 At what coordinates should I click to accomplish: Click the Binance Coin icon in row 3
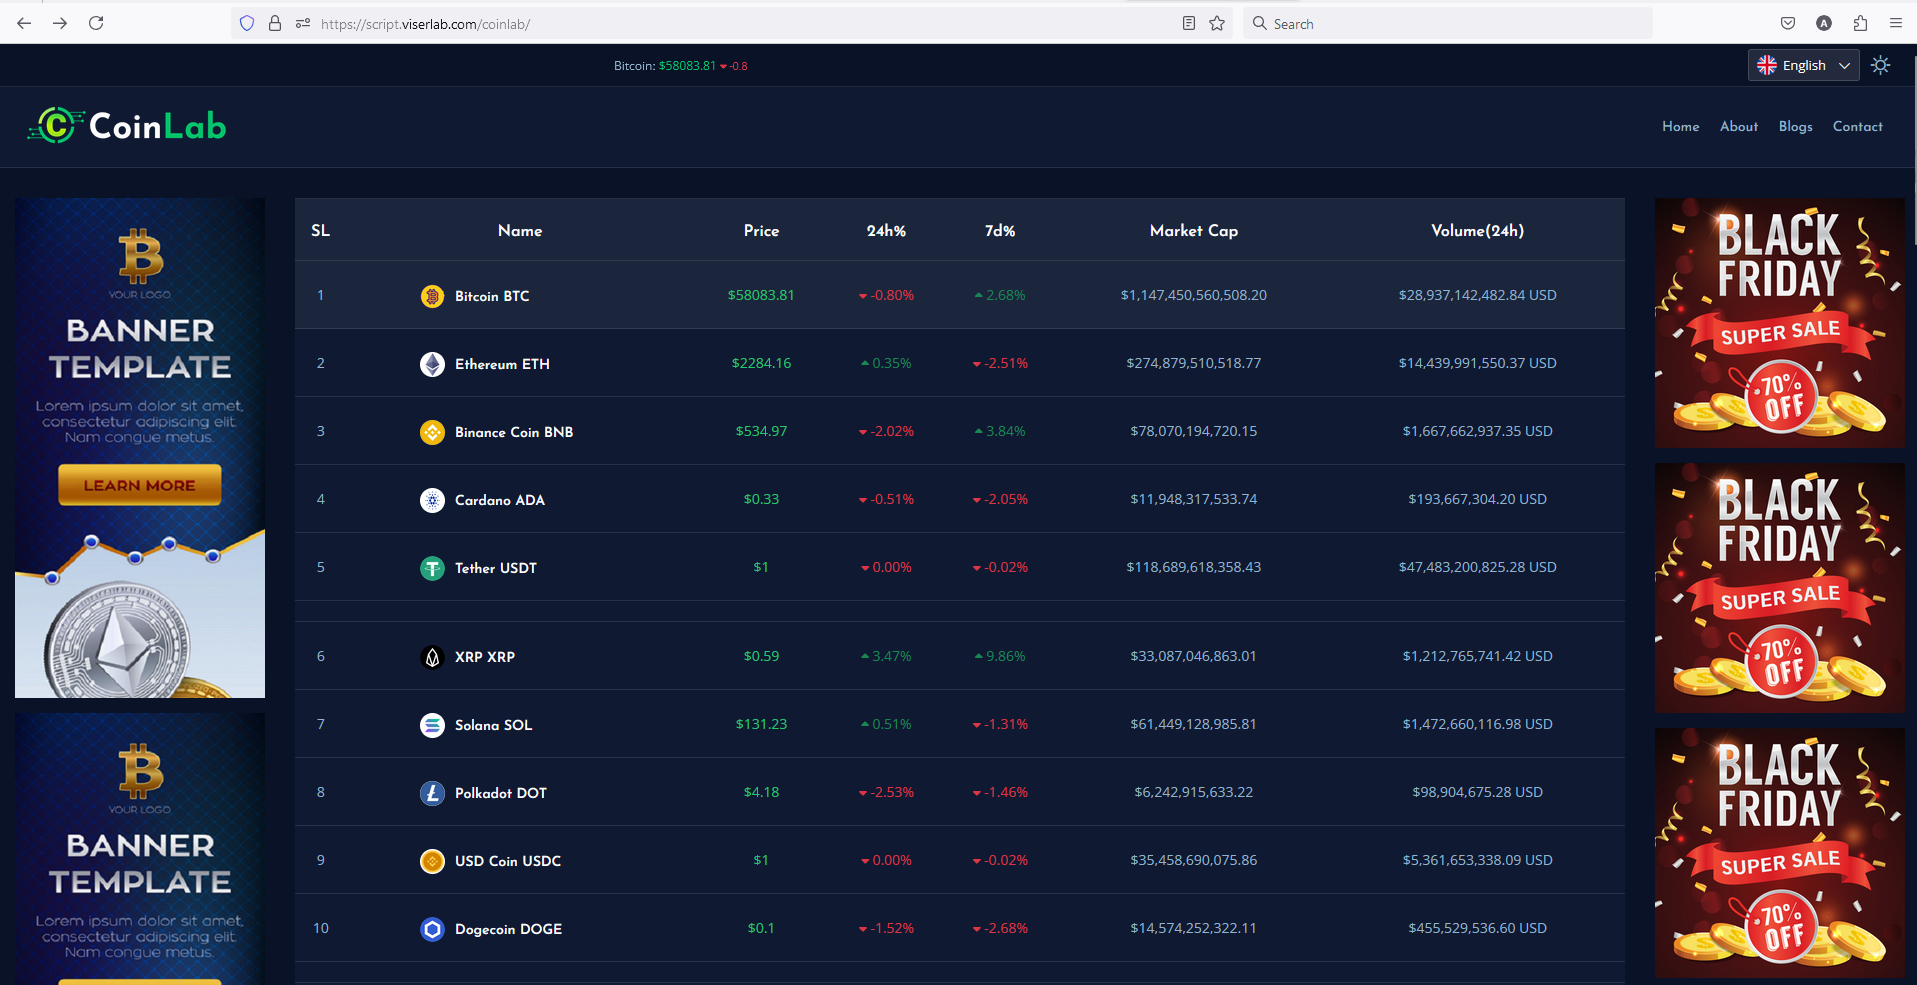pyautogui.click(x=432, y=432)
